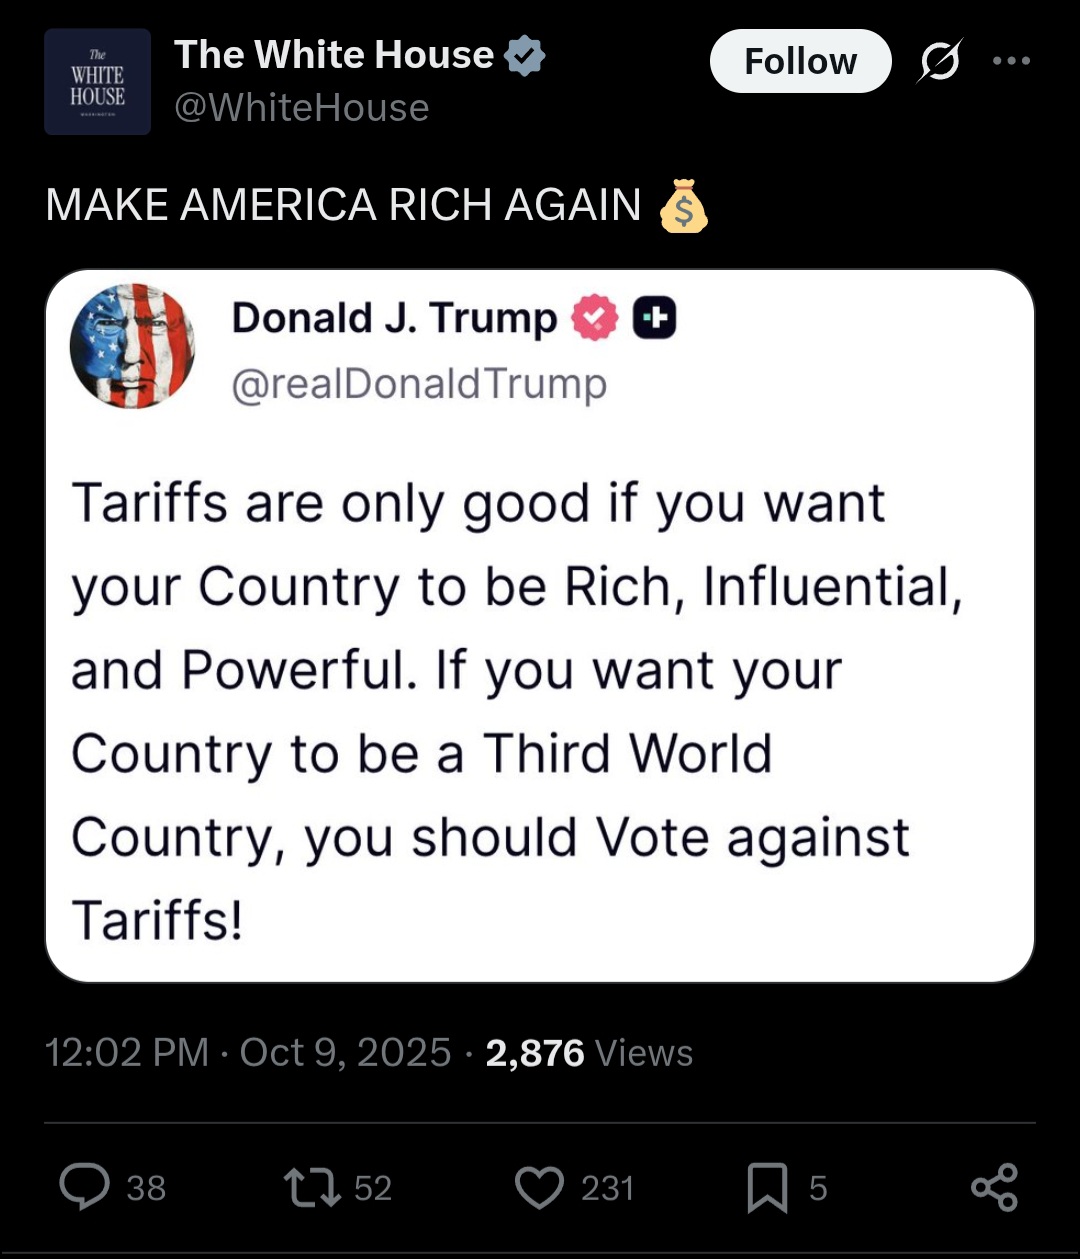The width and height of the screenshot is (1080, 1259).
Task: Follow The White House account
Action: pyautogui.click(x=800, y=61)
